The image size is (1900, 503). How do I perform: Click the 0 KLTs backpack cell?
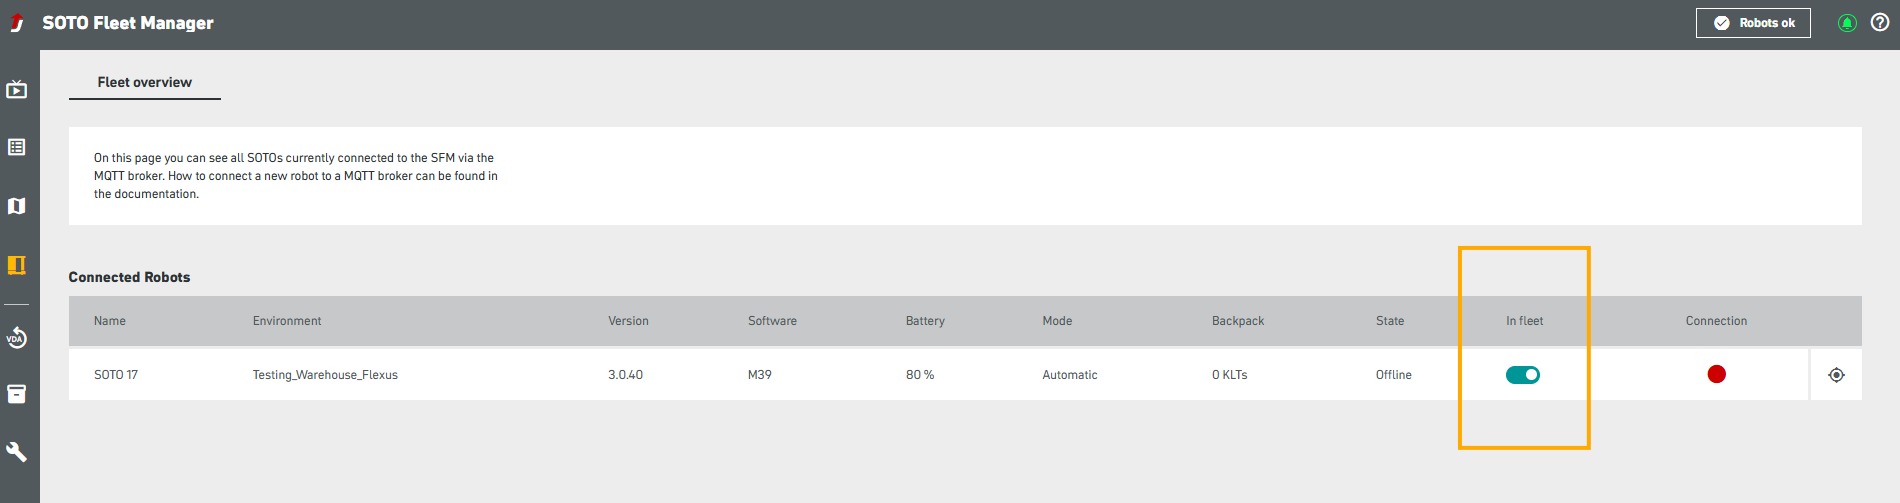coord(1230,375)
